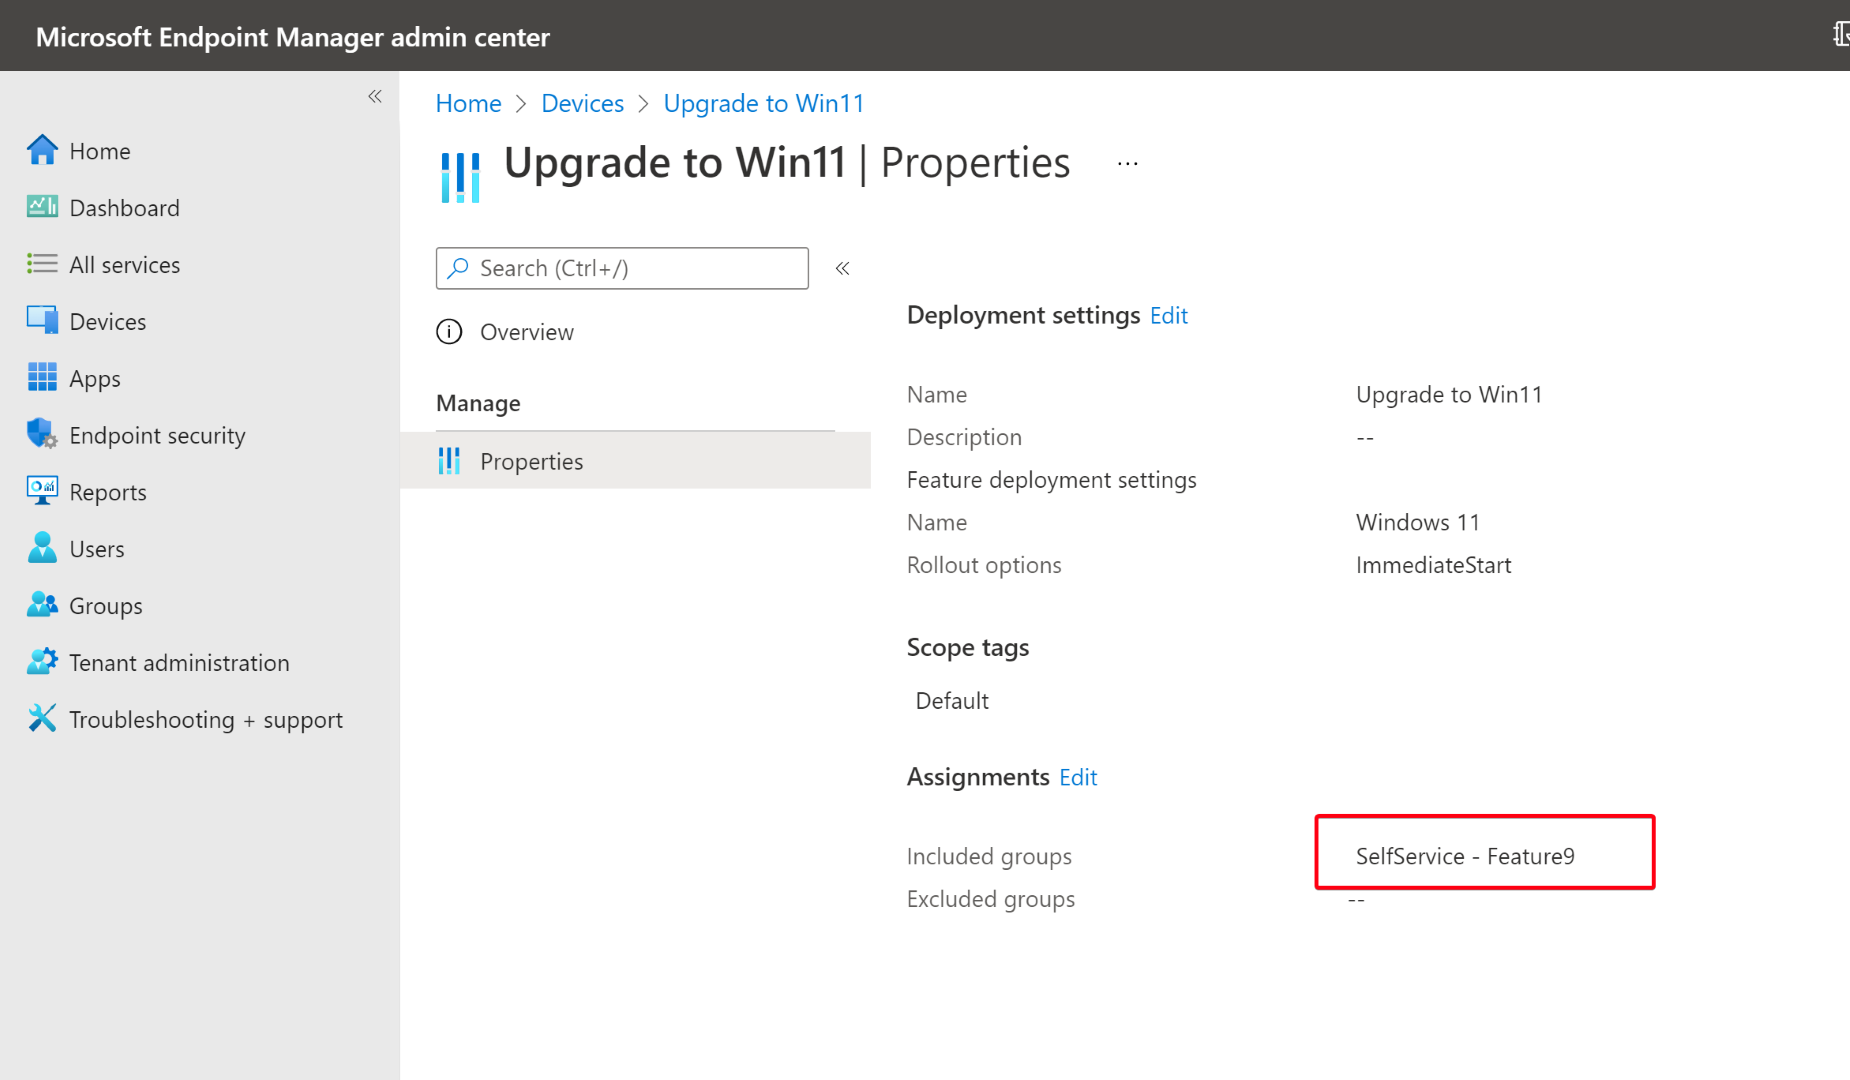Click the Upgrade to Win11 name value

[x=1449, y=395]
